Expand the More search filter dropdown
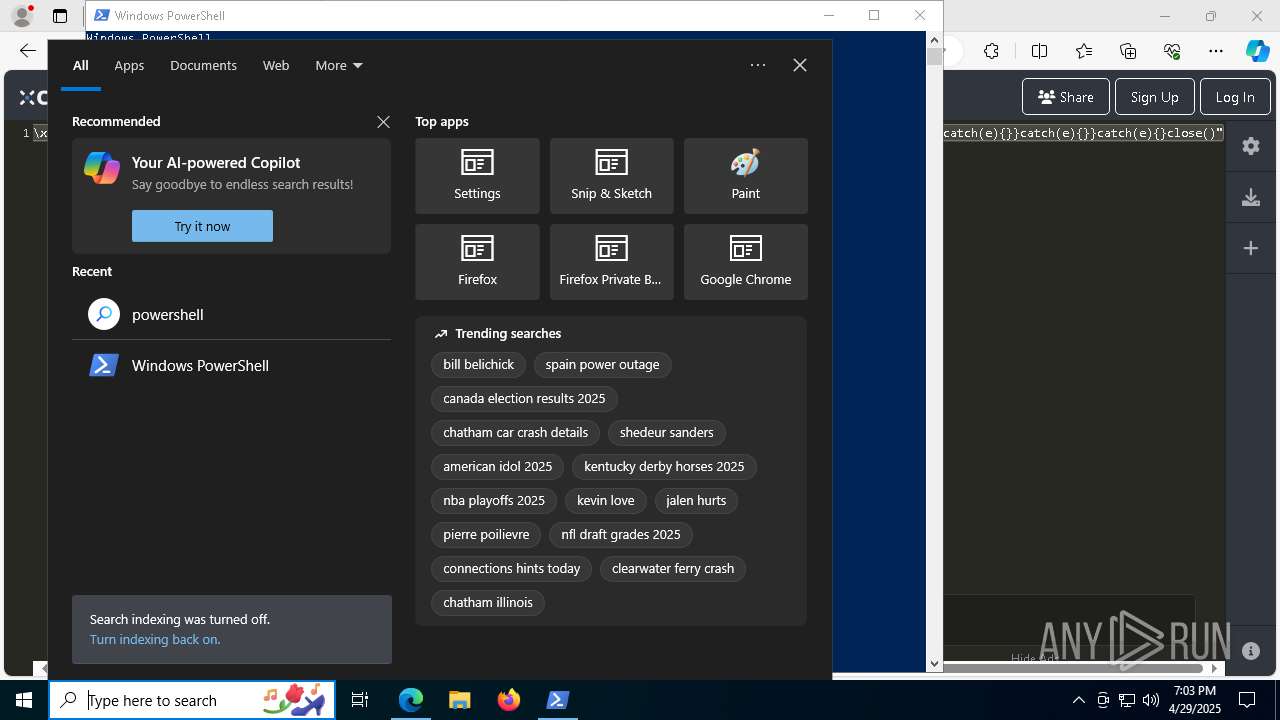The image size is (1280, 720). tap(339, 65)
